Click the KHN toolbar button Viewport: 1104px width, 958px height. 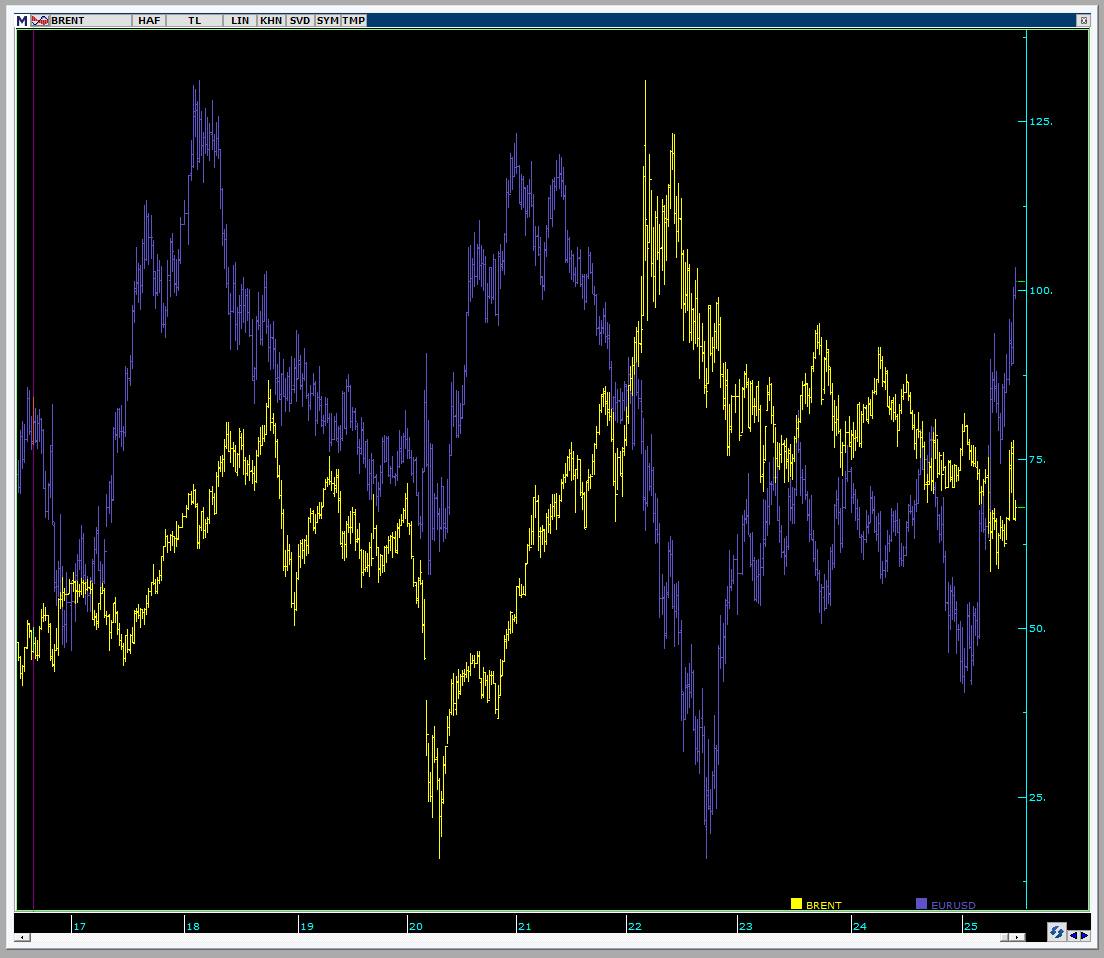[271, 20]
